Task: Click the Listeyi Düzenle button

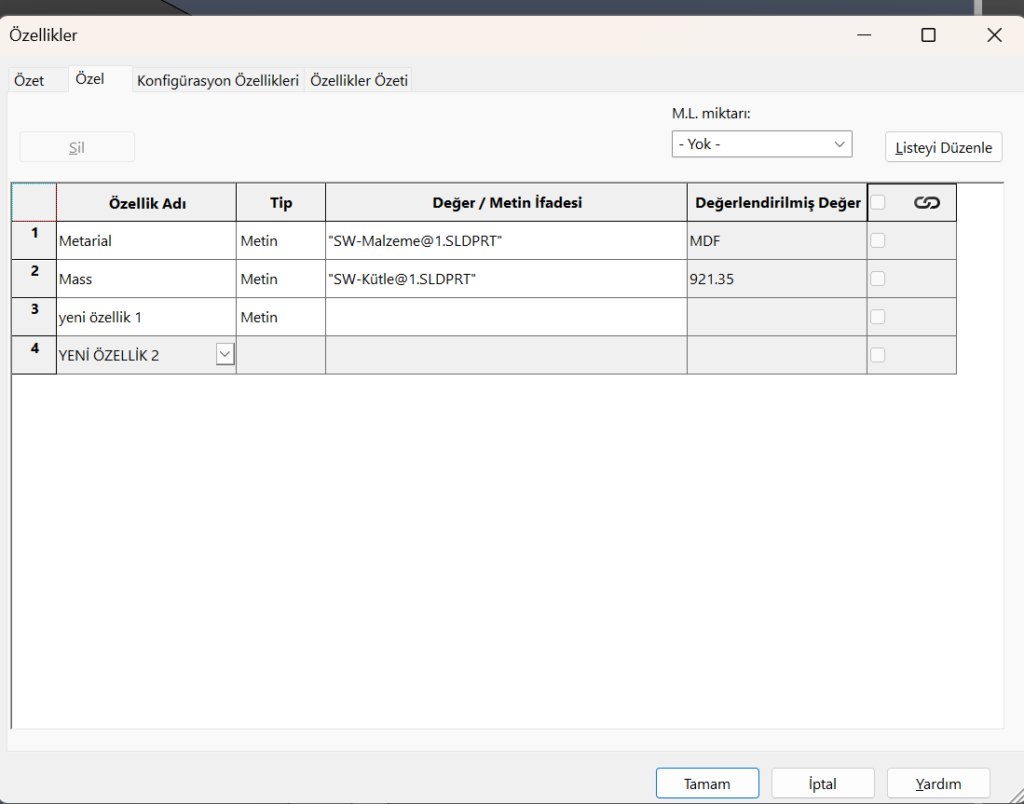Action: (943, 147)
